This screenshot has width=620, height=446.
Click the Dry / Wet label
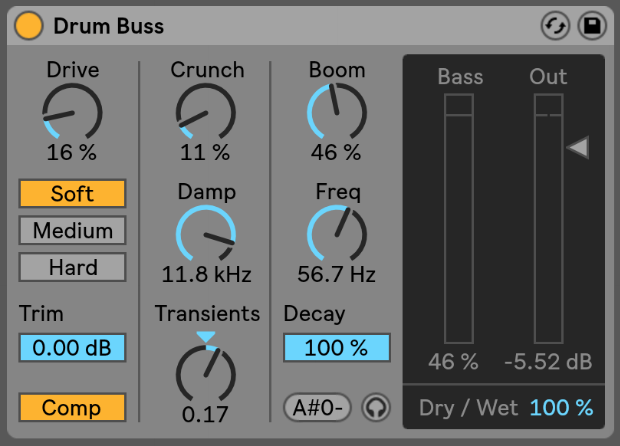pos(469,408)
